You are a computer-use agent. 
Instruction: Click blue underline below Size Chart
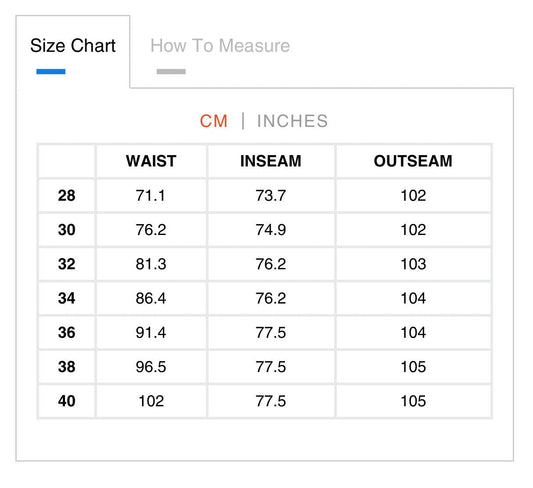click(x=51, y=71)
